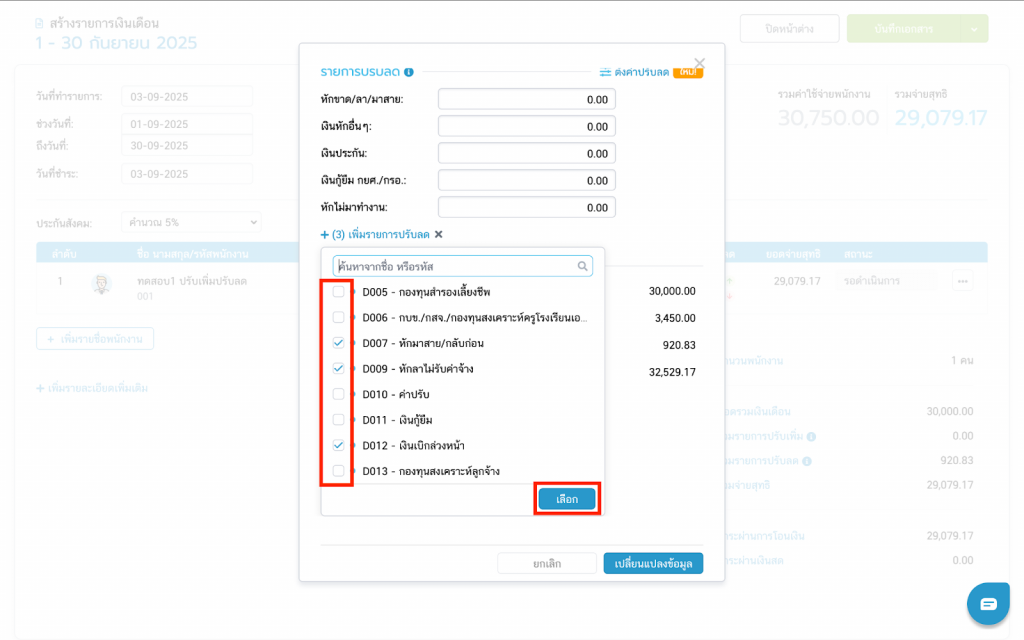Click the three-dots menu on employee row

coord(962,281)
